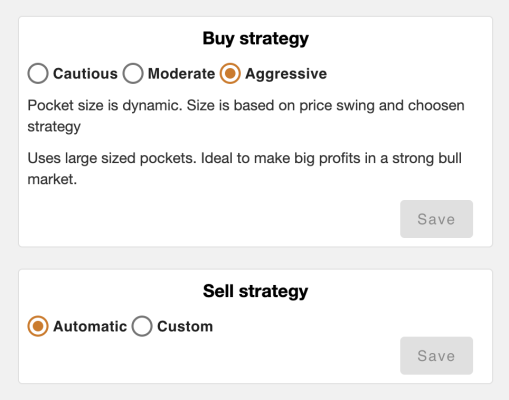Viewport: 509px width, 400px height.
Task: Click the Save button under Sell strategy
Action: point(436,356)
